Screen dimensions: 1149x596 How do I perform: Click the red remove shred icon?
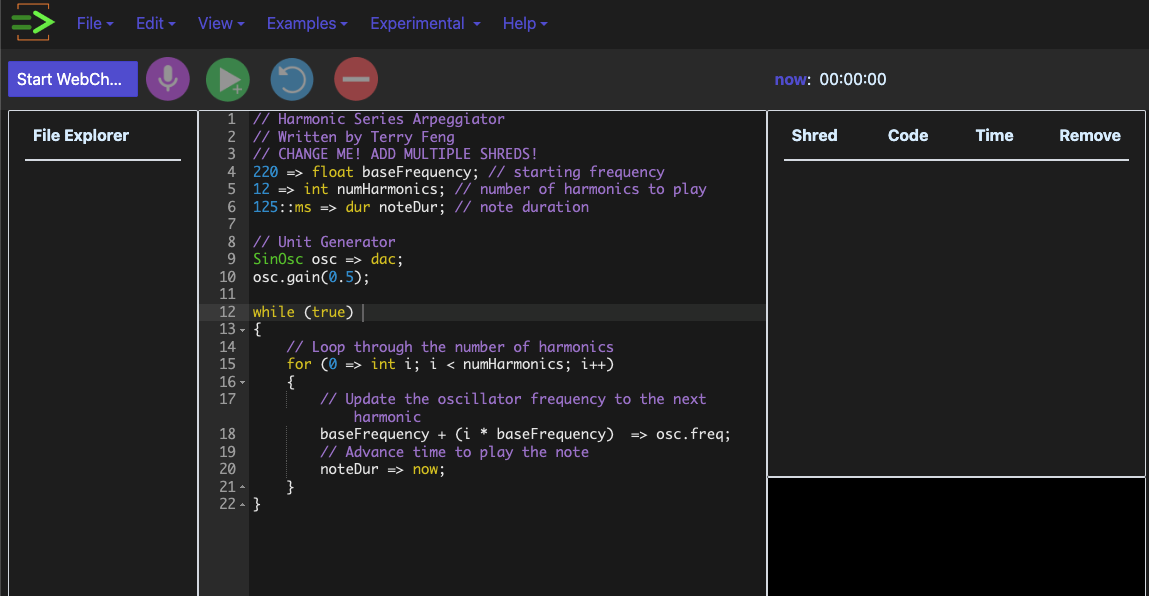(x=356, y=79)
